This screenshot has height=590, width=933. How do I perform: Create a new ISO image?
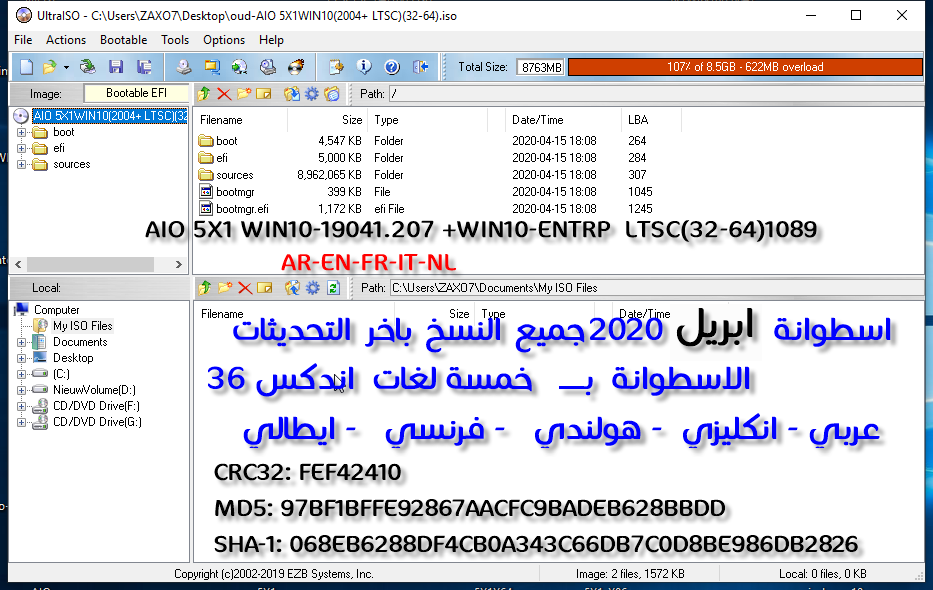[26, 67]
